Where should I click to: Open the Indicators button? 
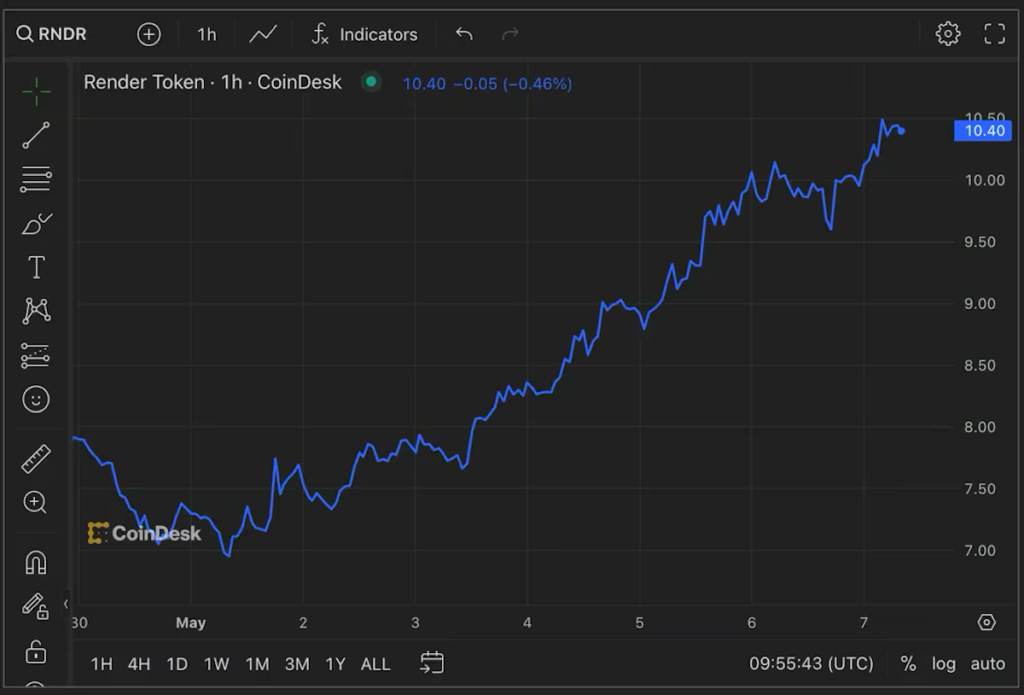364,34
